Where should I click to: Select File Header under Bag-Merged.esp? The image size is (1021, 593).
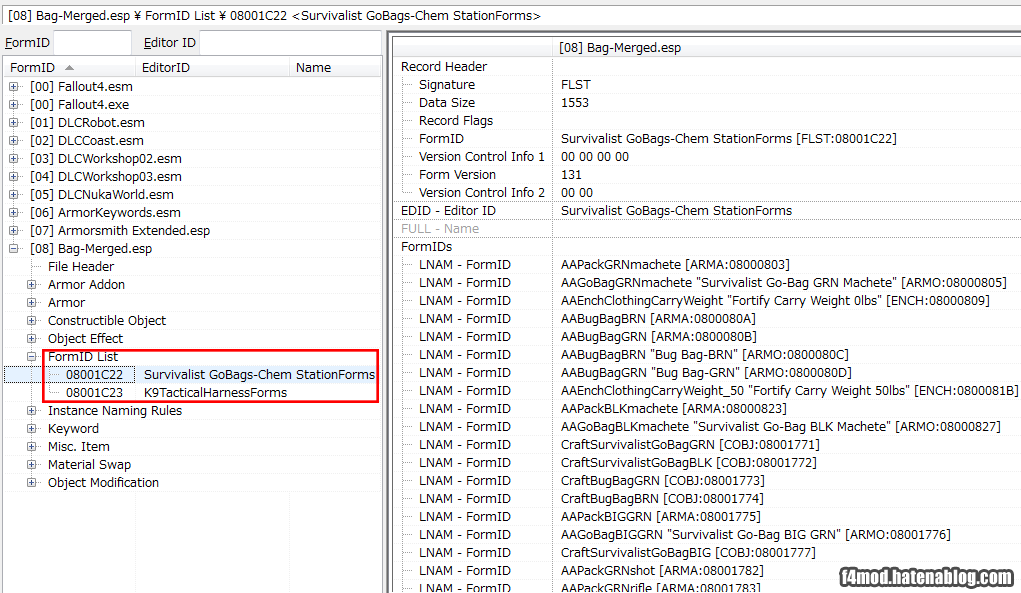pos(81,267)
